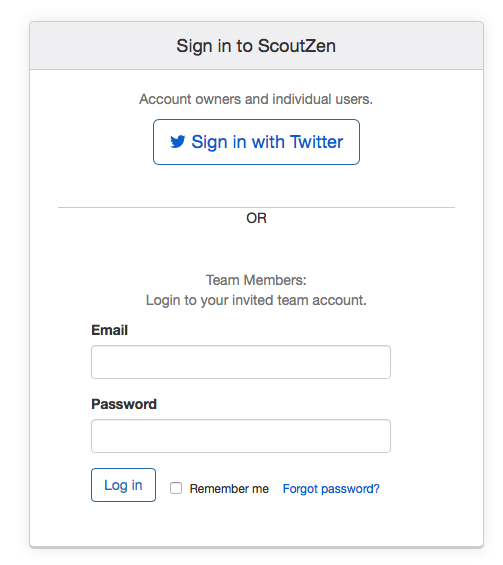Click the Log in button
The width and height of the screenshot is (503, 565).
[123, 485]
